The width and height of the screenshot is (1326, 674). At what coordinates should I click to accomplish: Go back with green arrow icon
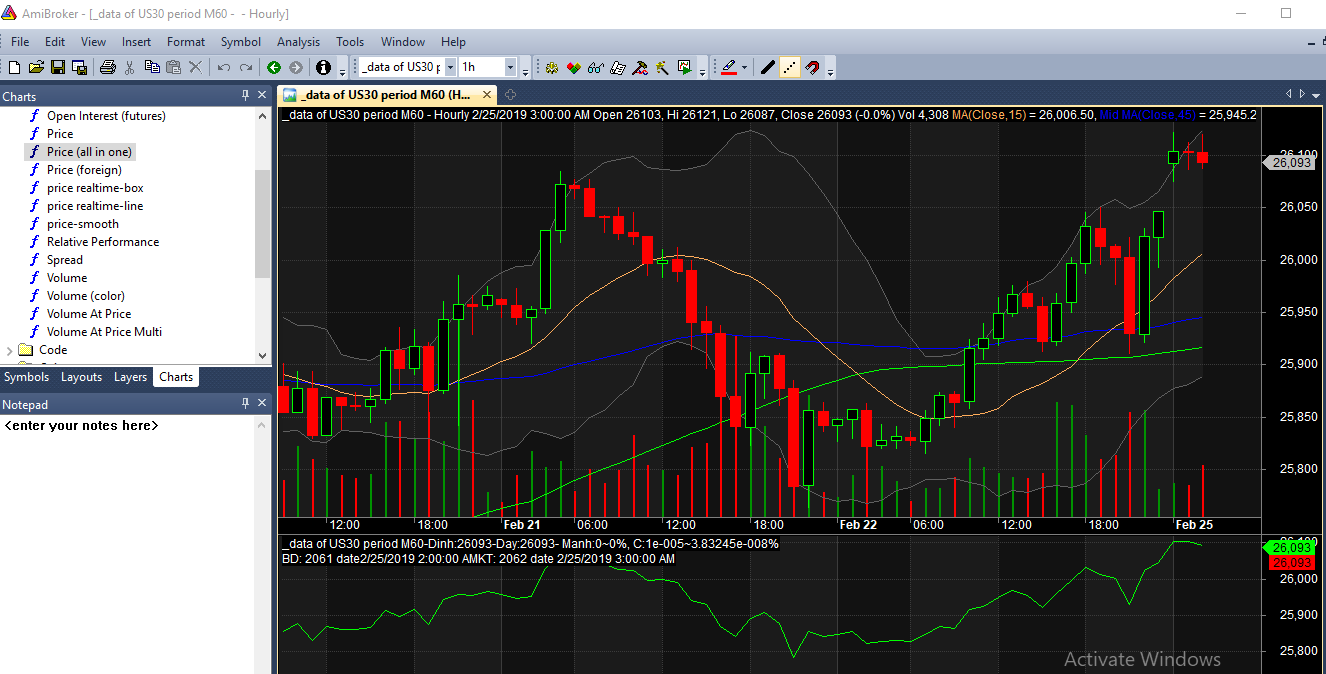[274, 67]
